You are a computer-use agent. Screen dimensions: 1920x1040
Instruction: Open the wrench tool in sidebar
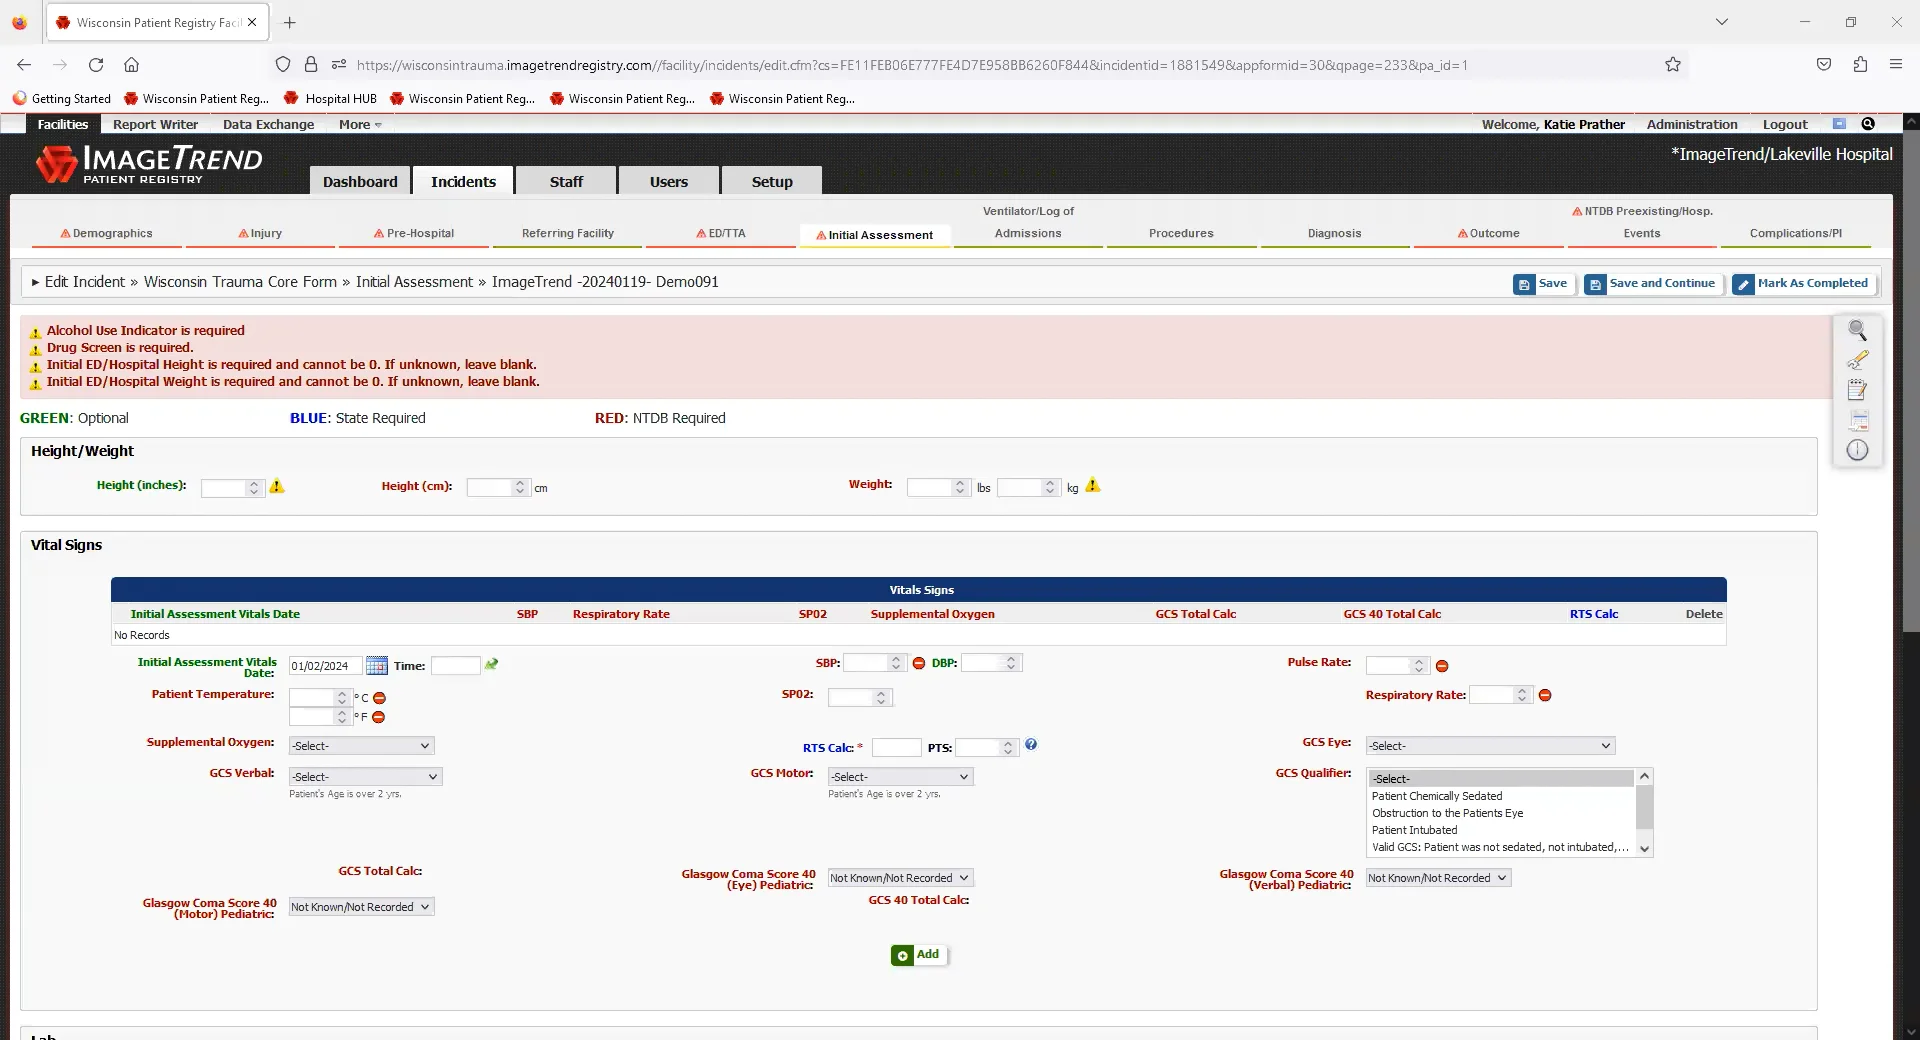click(1857, 360)
